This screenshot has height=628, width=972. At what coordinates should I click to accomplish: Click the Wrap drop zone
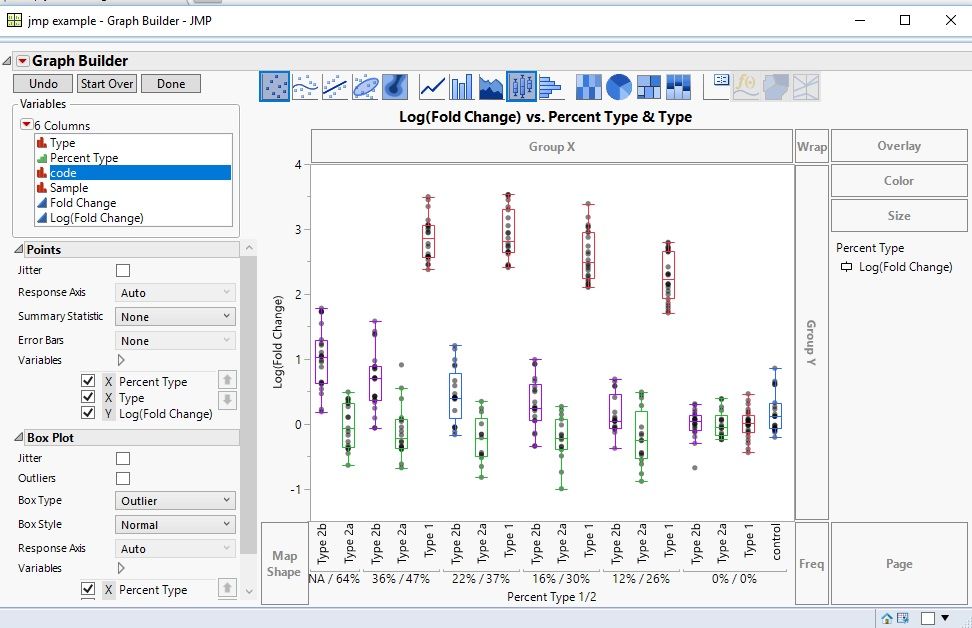pyautogui.click(x=812, y=146)
